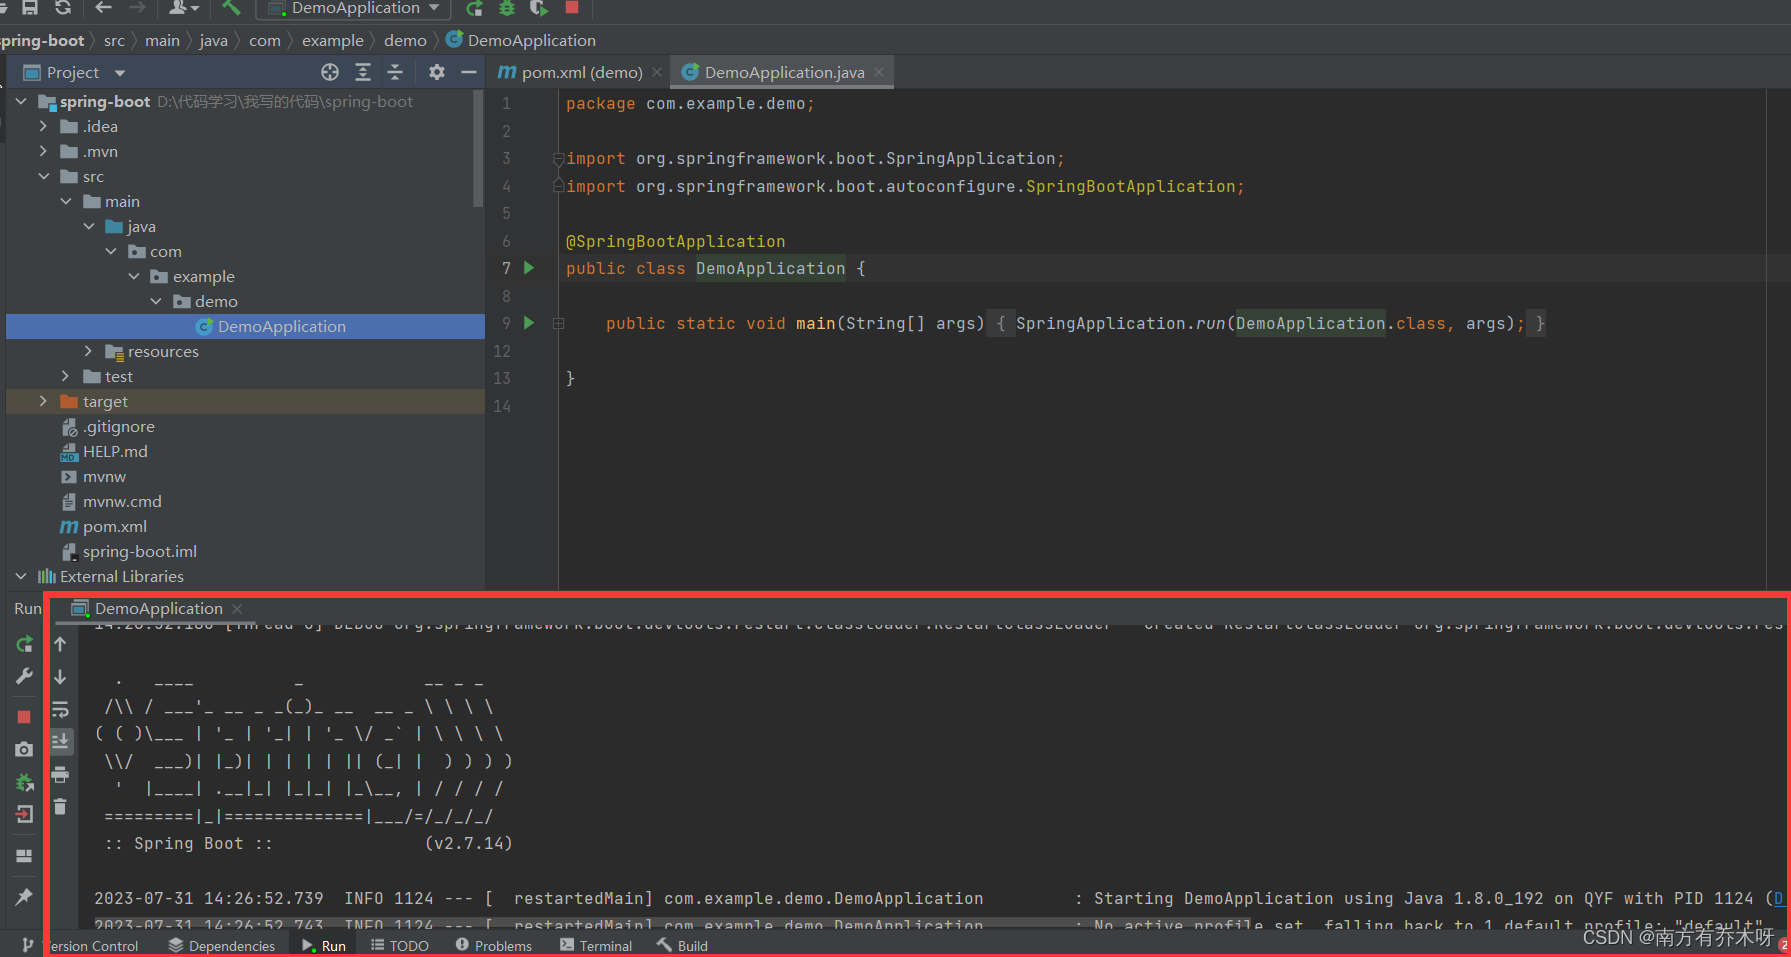1791x957 pixels.
Task: Click the attach debugger bug icon
Action: (x=24, y=782)
